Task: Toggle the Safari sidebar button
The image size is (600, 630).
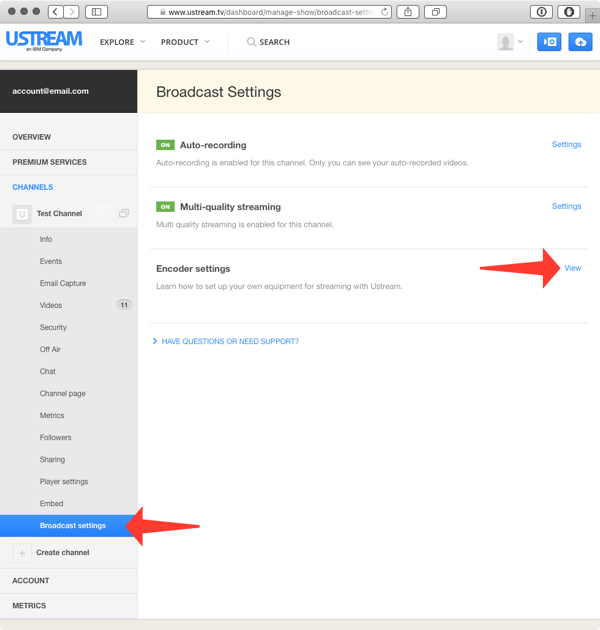Action: click(x=96, y=12)
